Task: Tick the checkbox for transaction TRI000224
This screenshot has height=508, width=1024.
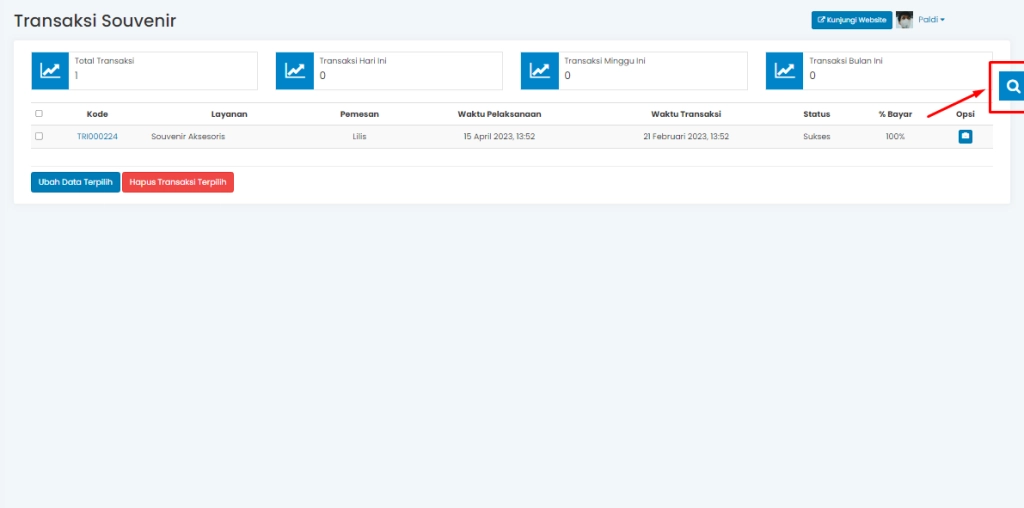Action: (39, 136)
